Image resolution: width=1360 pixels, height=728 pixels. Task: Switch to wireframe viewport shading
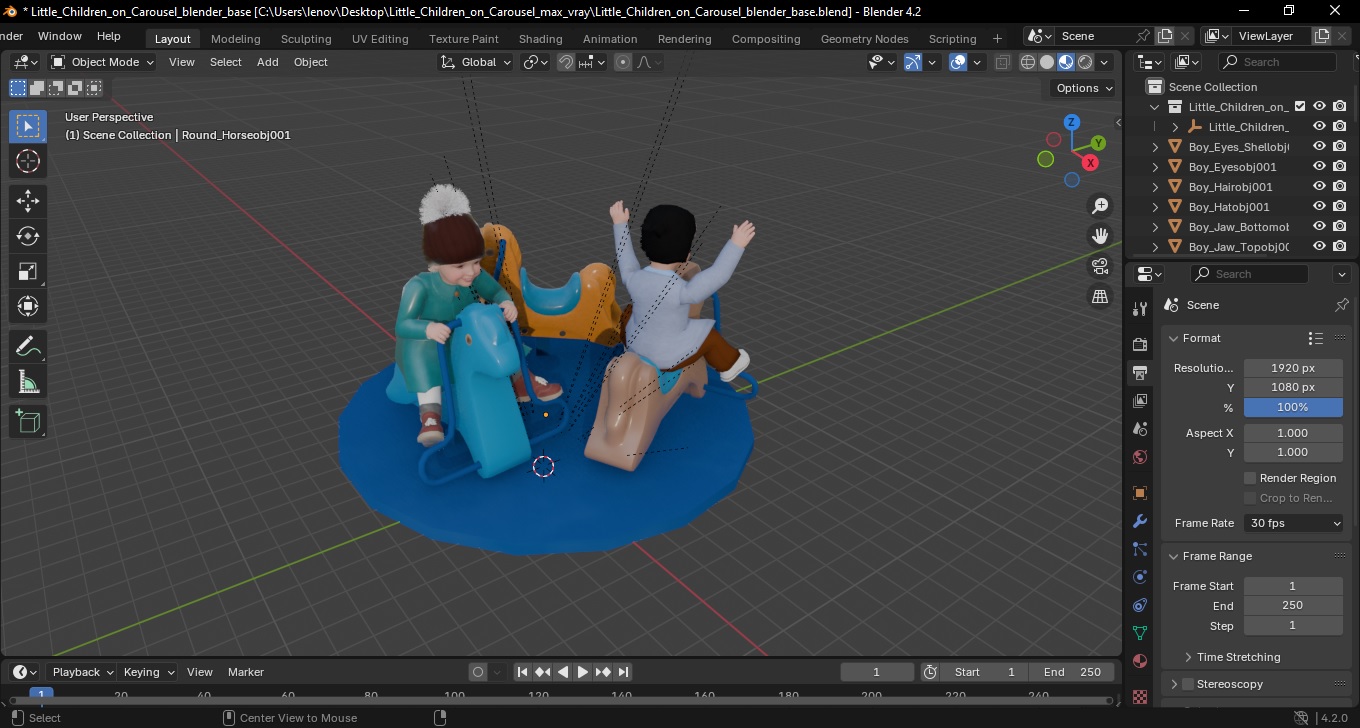[1027, 62]
